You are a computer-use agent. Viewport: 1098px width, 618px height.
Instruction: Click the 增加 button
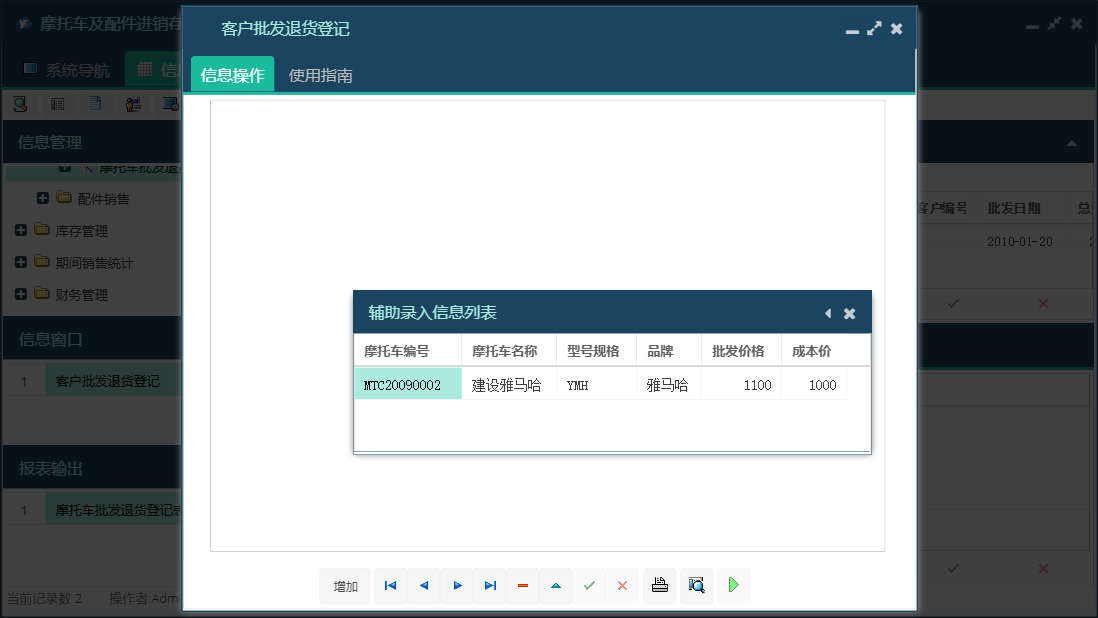tap(345, 586)
